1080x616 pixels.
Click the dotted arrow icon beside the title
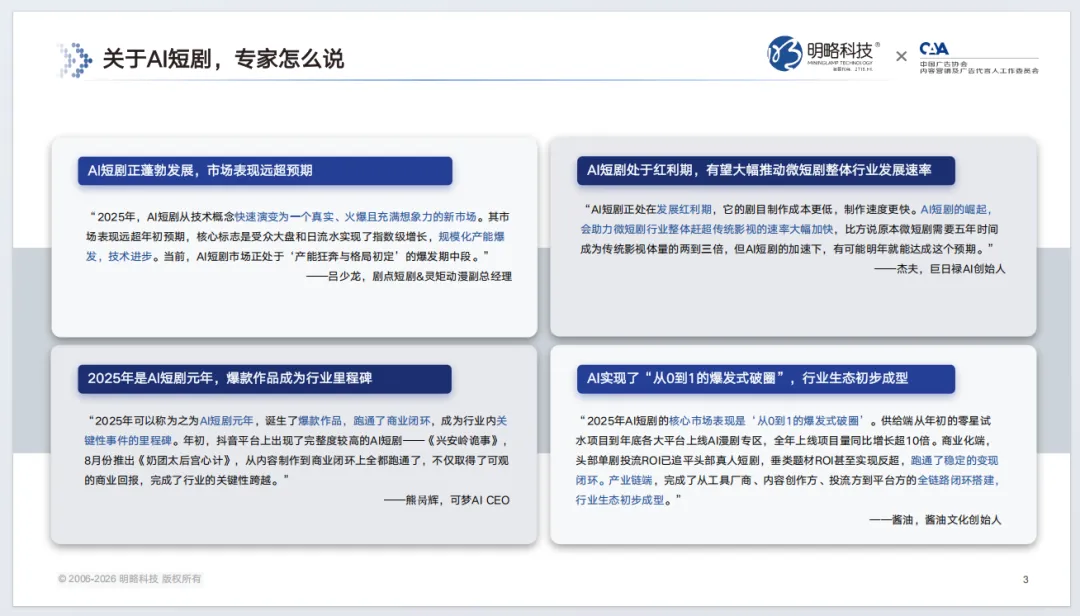click(x=75, y=60)
